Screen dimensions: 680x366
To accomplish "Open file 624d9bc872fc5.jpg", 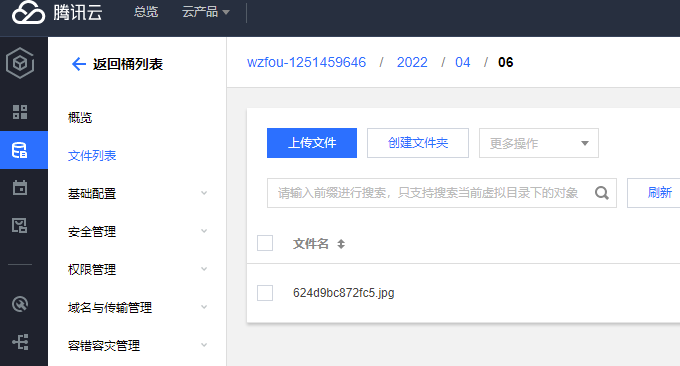I will pyautogui.click(x=343, y=293).
